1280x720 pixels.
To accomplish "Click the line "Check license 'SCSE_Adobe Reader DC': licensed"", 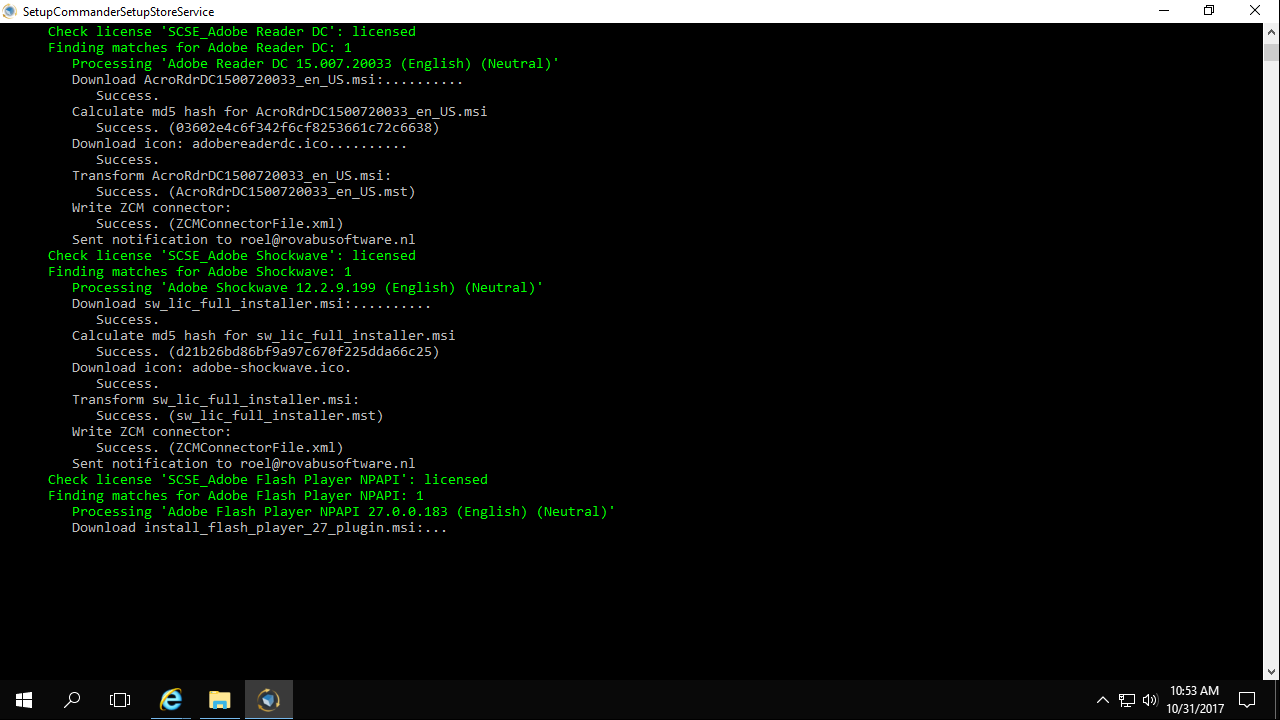I will tap(232, 32).
